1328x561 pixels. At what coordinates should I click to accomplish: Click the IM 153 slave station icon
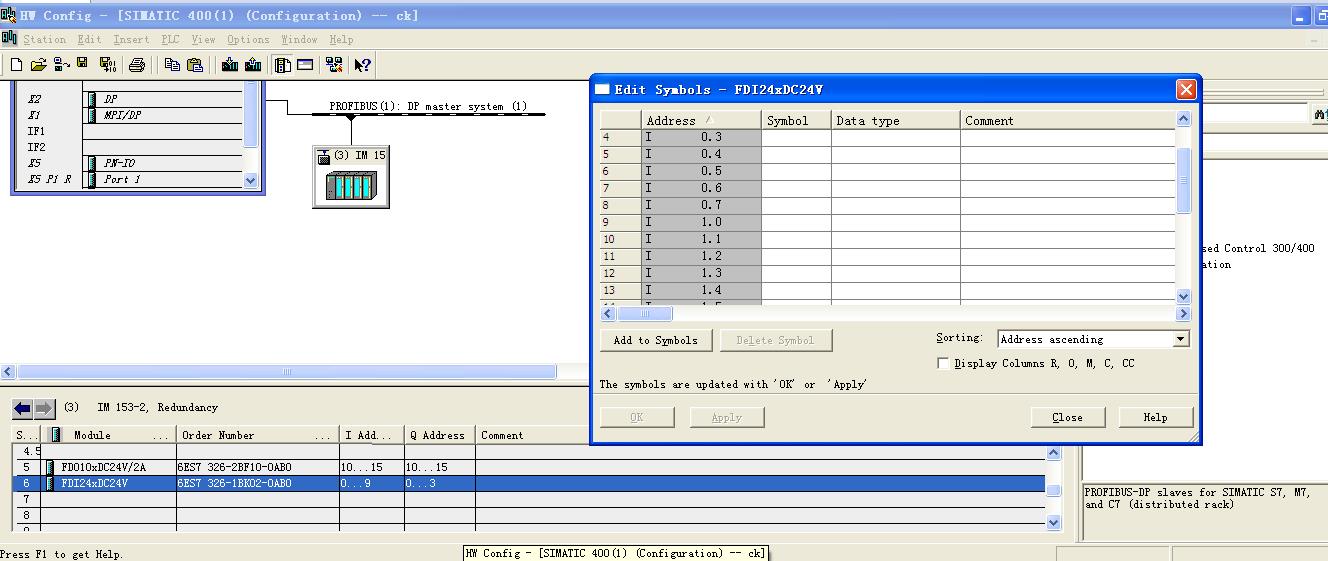pos(350,186)
